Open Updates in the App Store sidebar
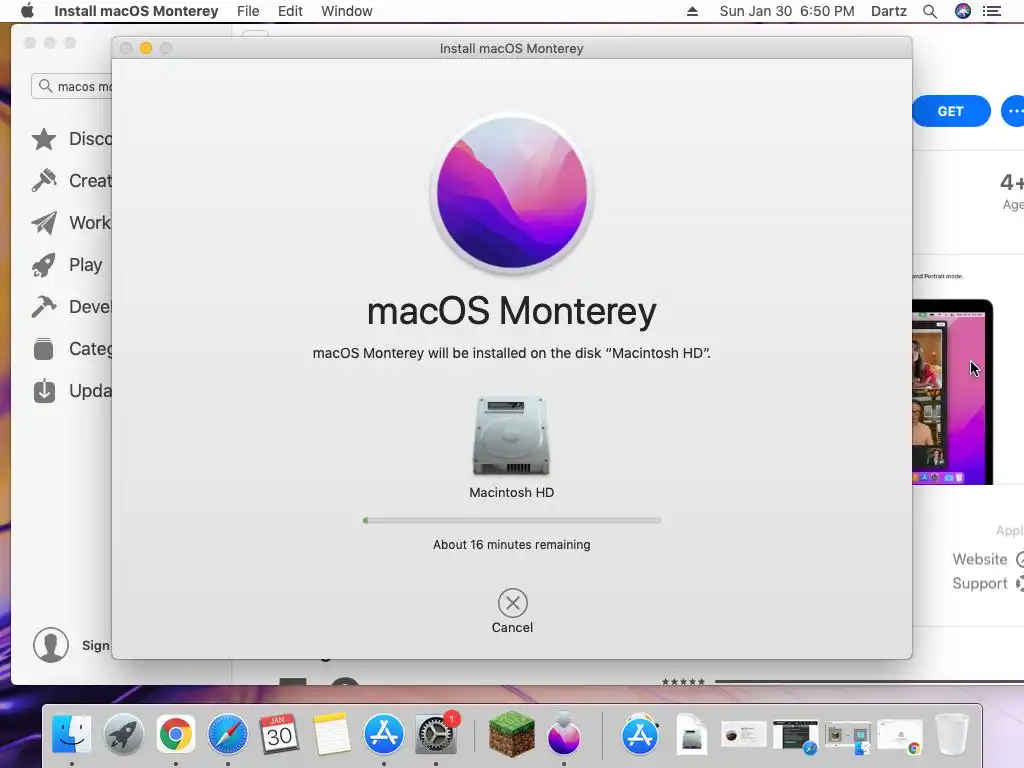Screen dimensions: 1024x768 pos(72,391)
